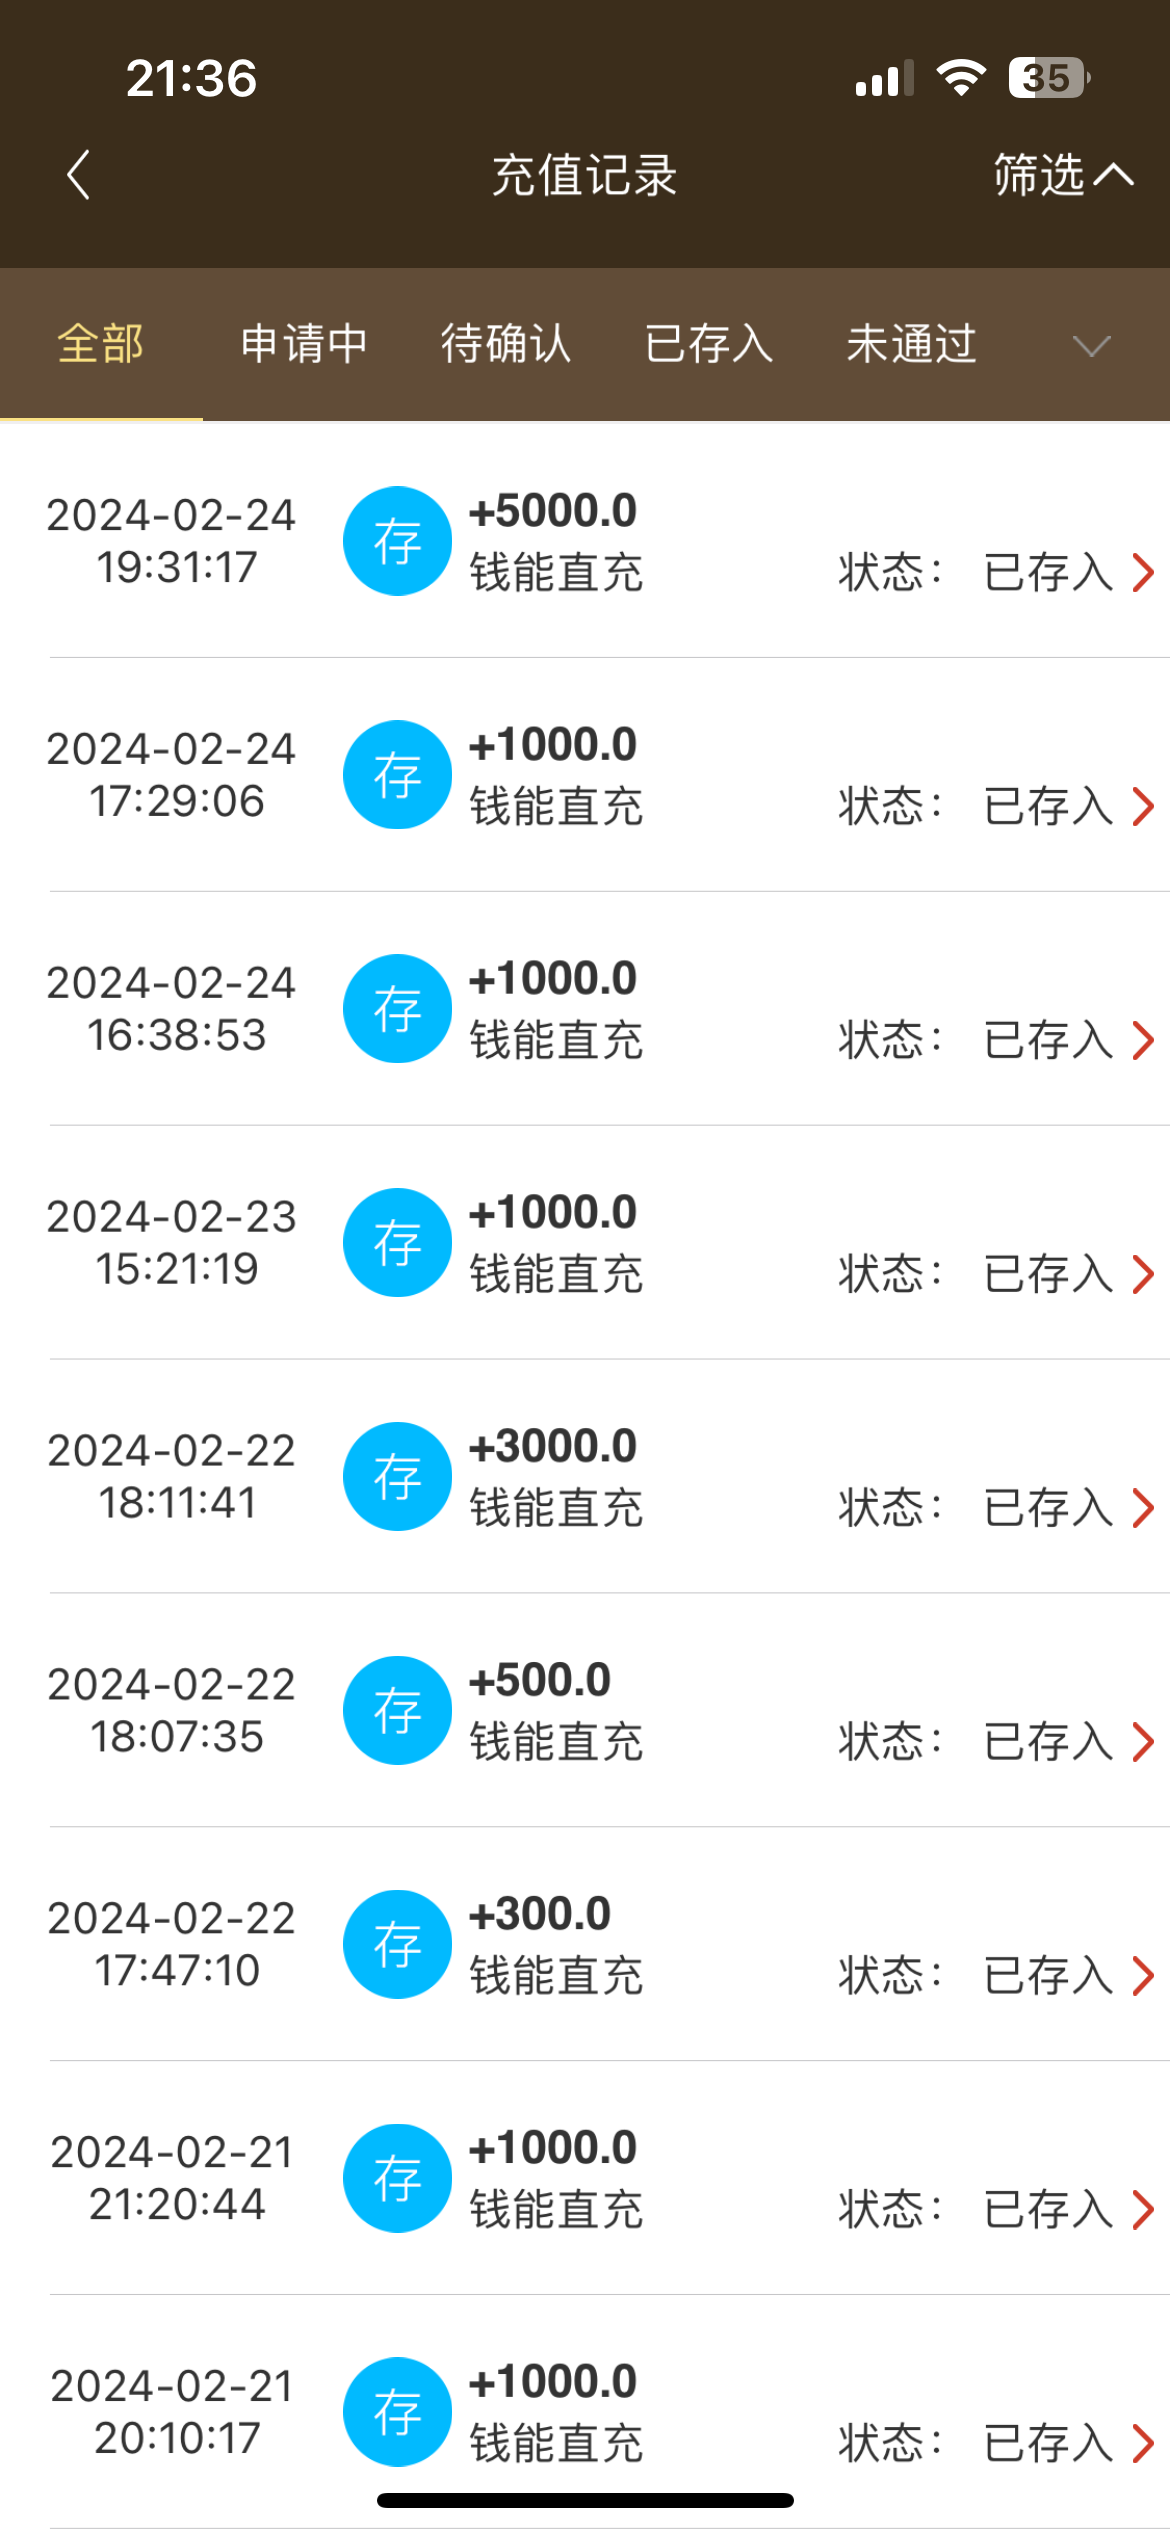Viewport: 1170px width, 2532px height.
Task: Open details arrow for +3000.0 record
Action: (x=1143, y=1508)
